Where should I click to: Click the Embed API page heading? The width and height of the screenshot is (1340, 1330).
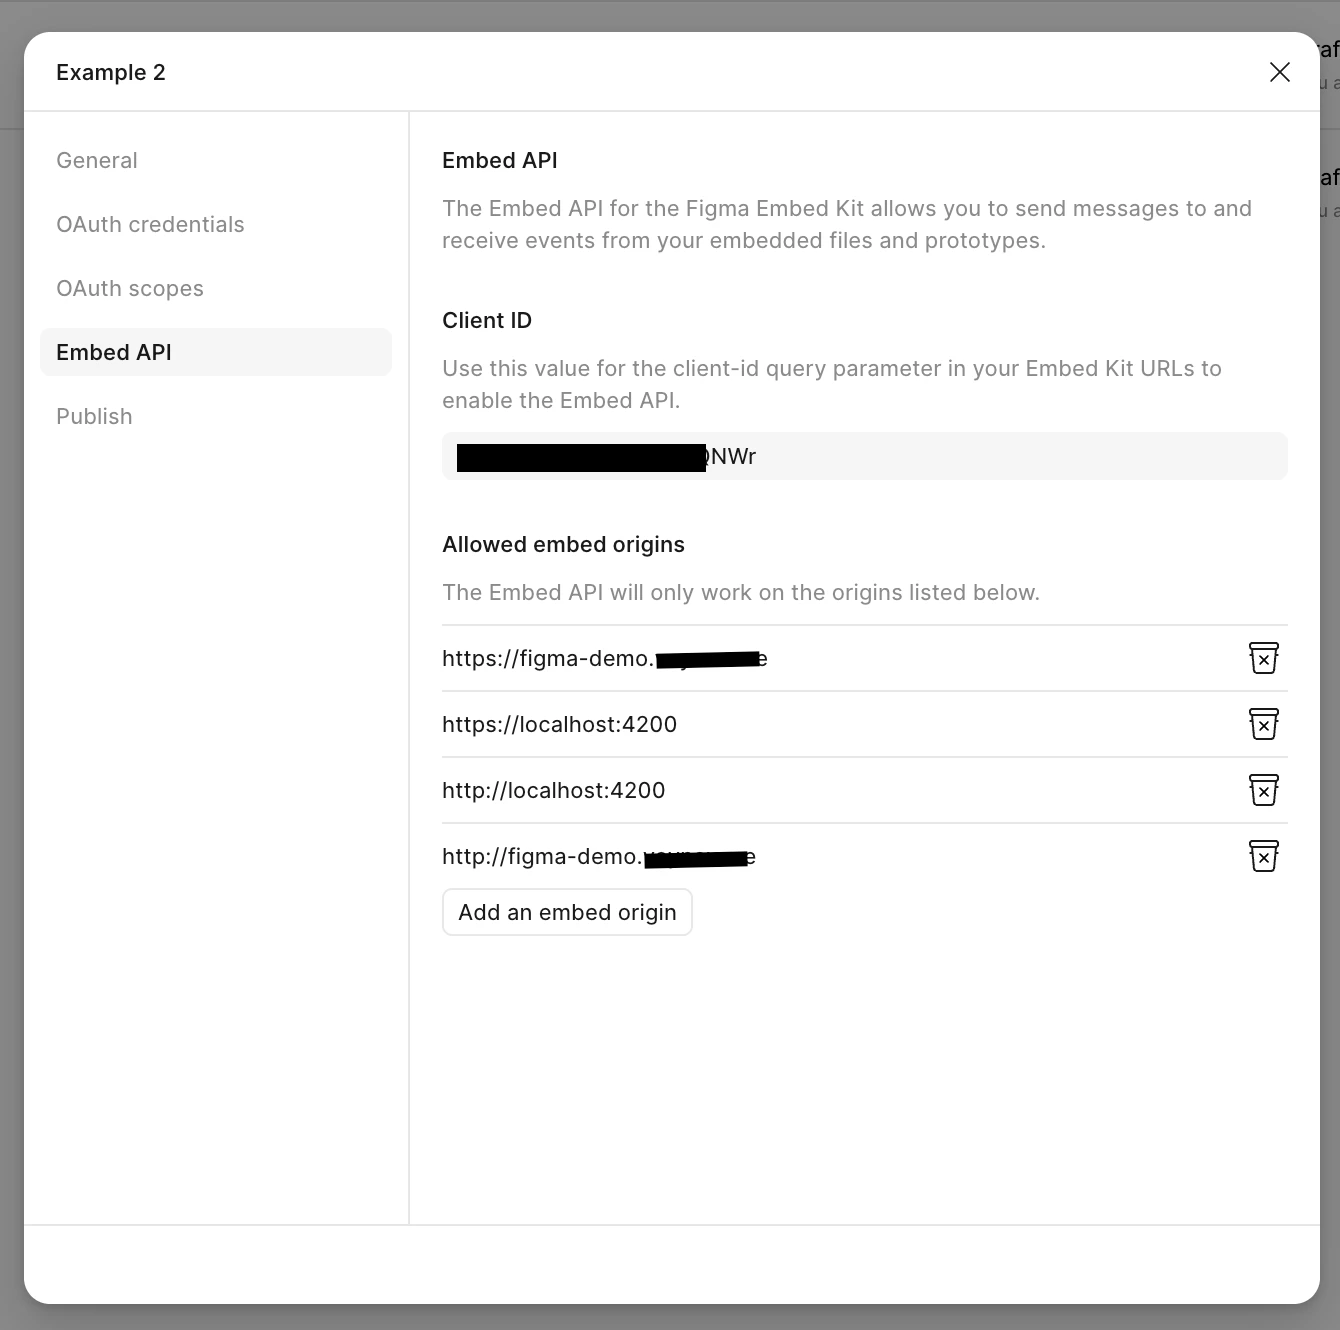click(500, 160)
